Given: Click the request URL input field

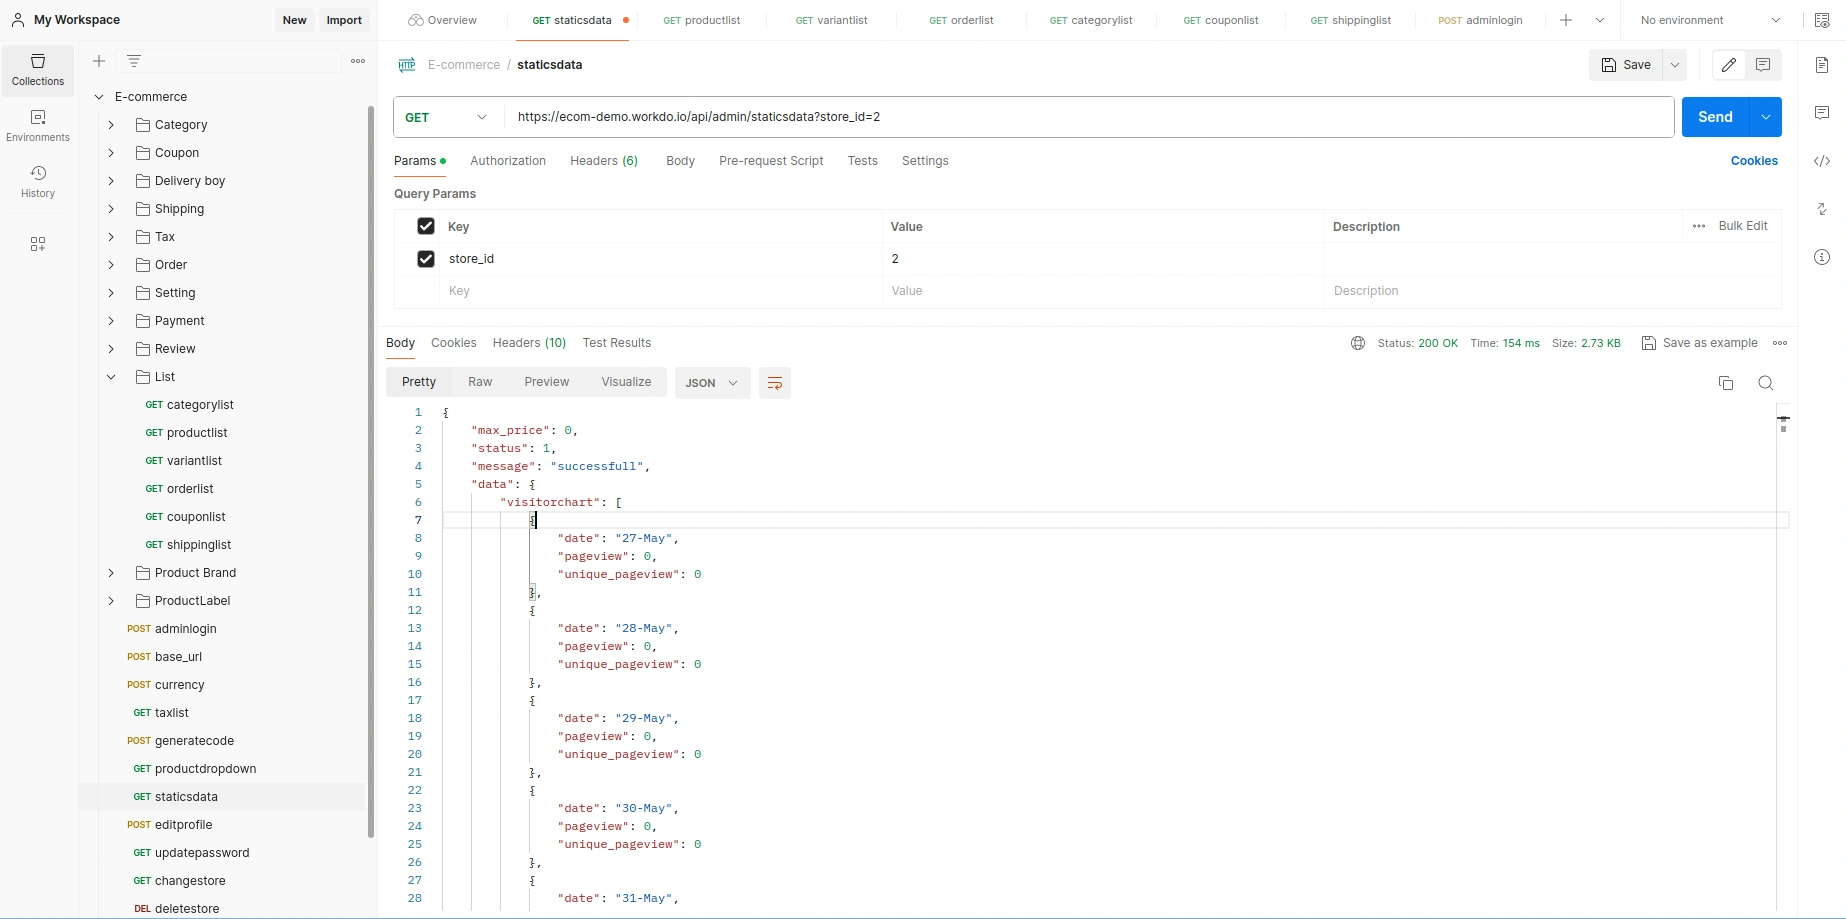Looking at the screenshot, I should tap(1000, 117).
